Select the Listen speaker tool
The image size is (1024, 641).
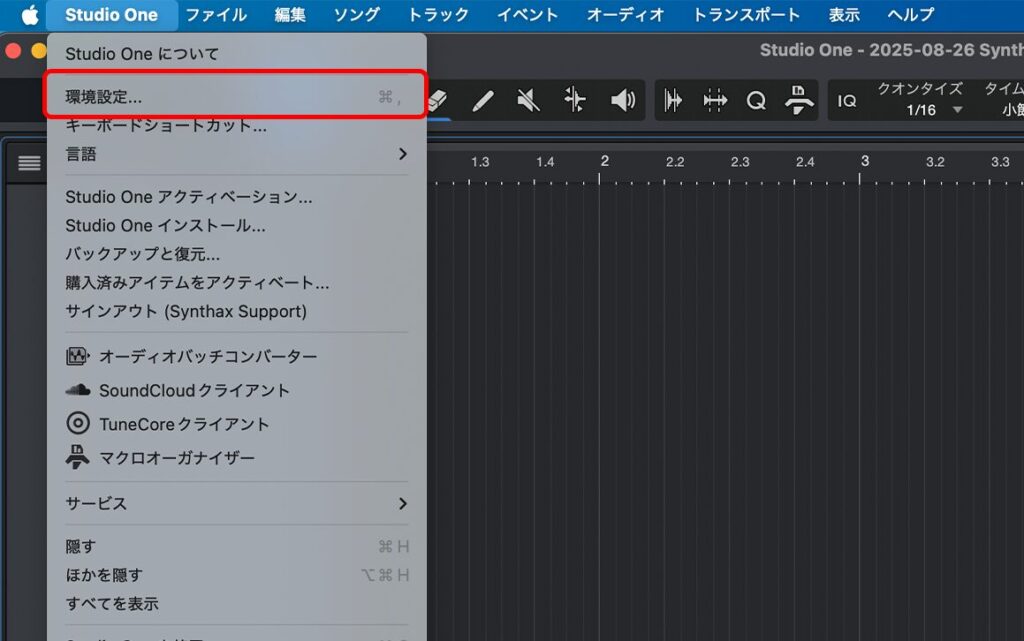click(623, 100)
